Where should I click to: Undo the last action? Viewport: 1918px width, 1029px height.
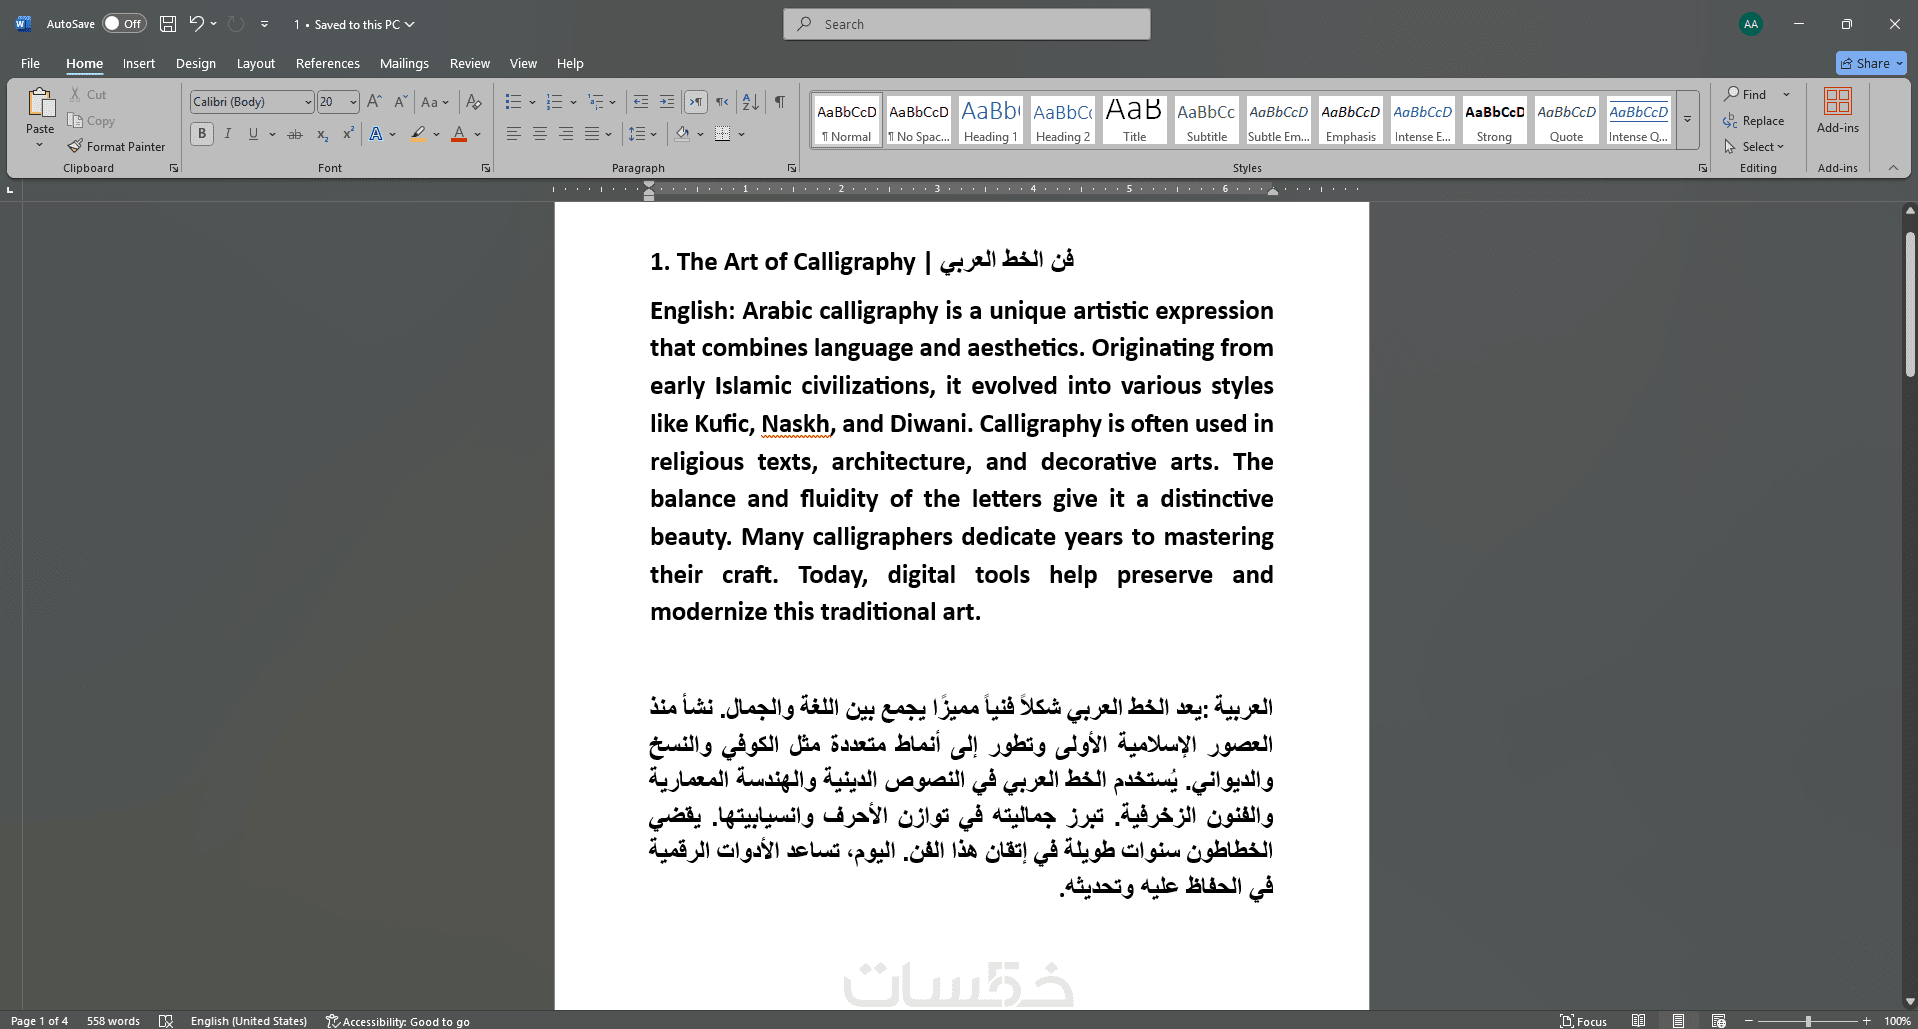pos(196,24)
